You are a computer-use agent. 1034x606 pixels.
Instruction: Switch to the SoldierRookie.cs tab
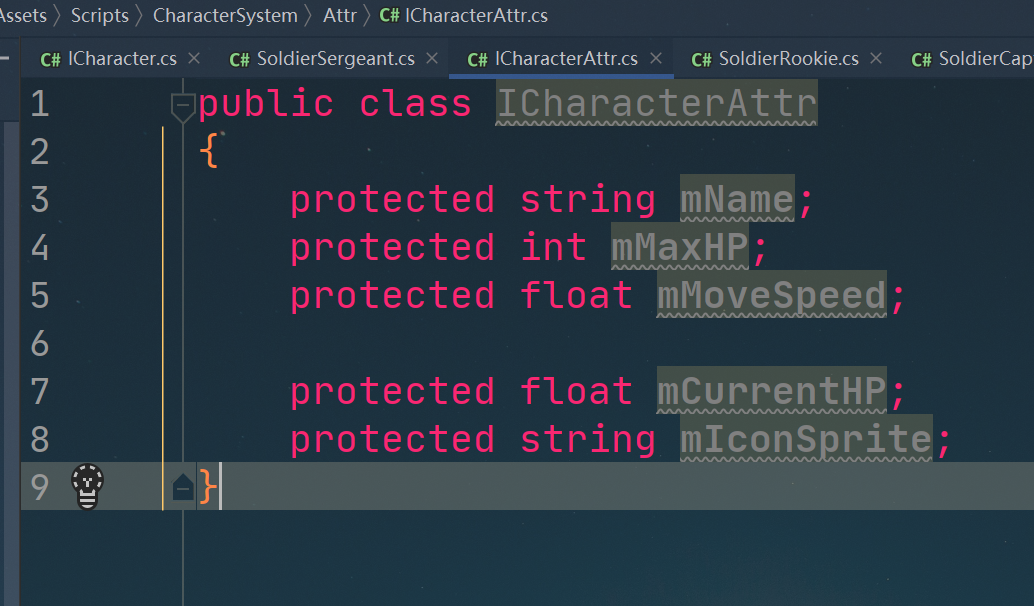tap(788, 59)
